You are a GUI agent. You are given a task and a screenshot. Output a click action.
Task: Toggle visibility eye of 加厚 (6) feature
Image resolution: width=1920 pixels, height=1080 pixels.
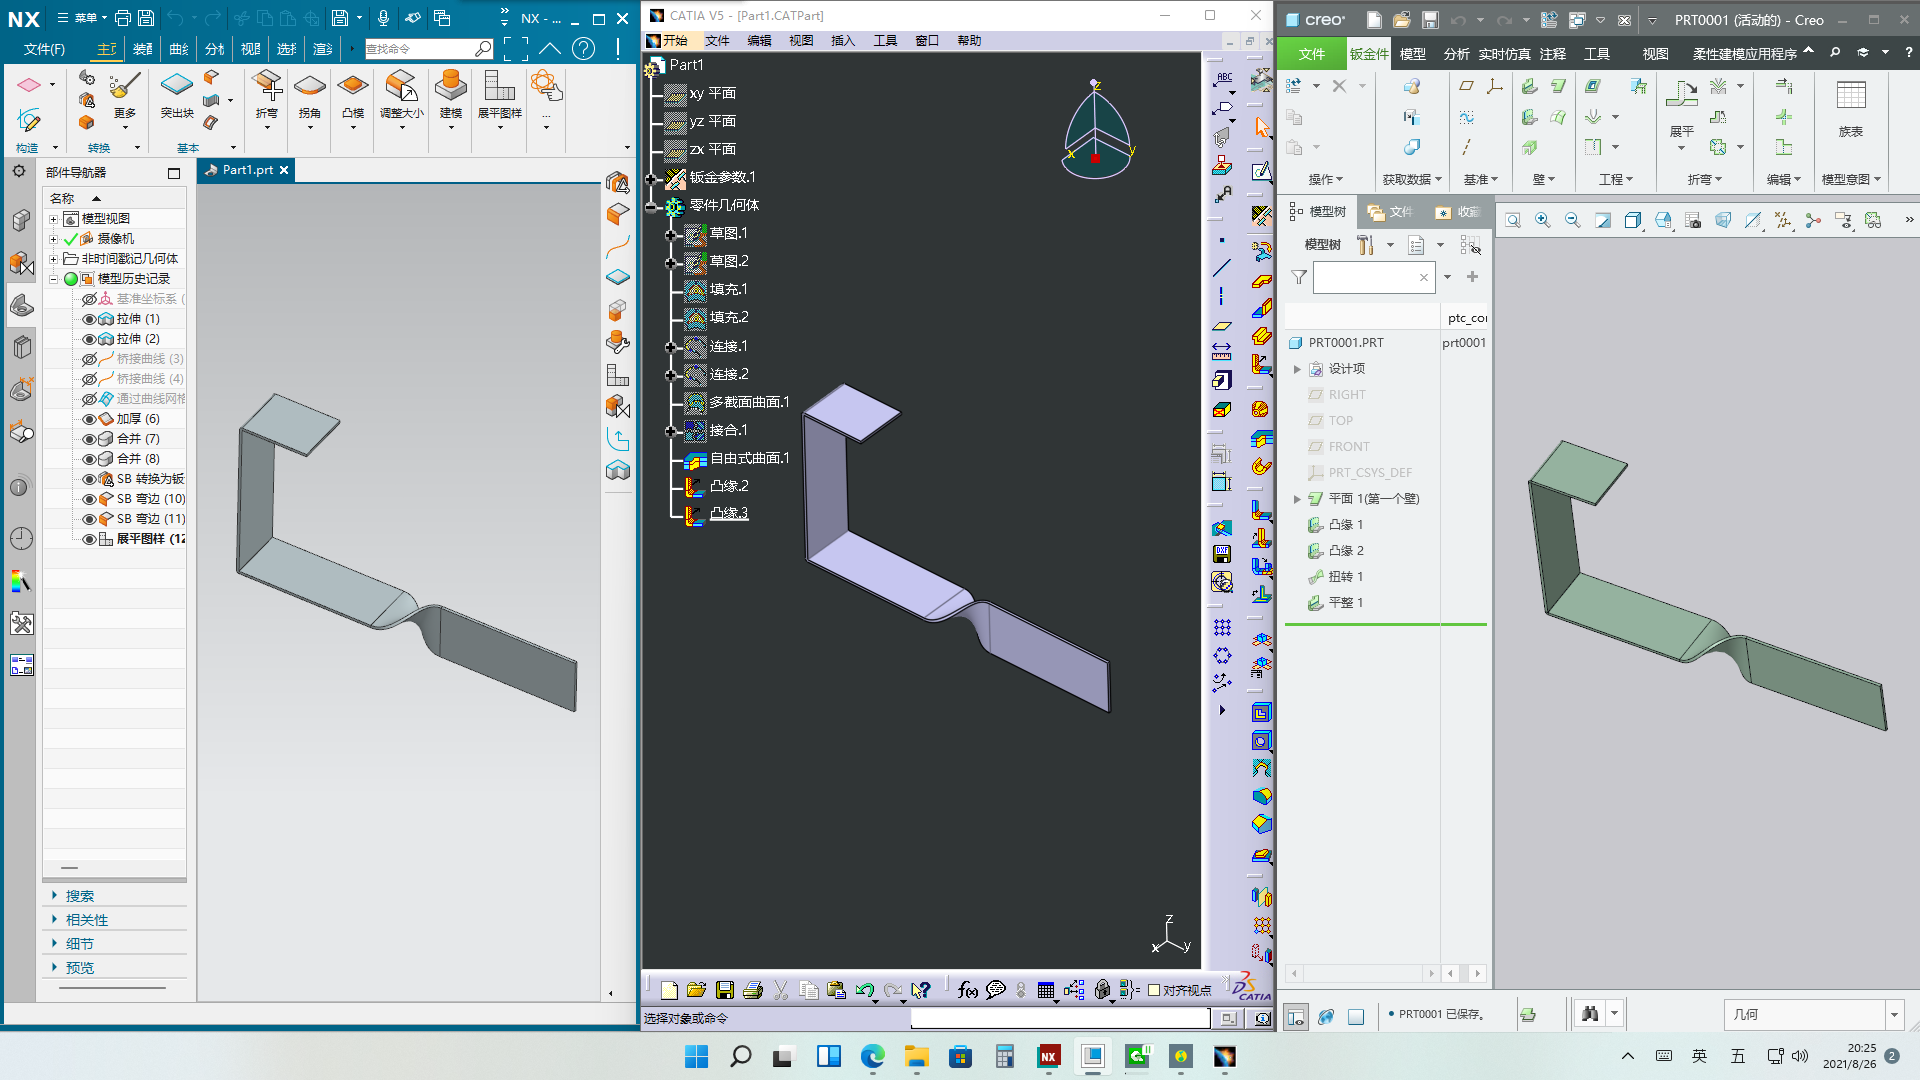click(x=89, y=419)
